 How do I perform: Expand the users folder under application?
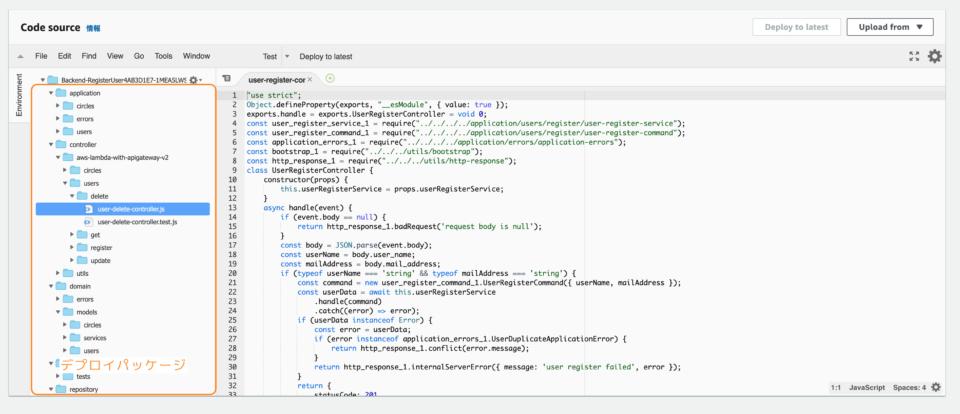click(x=58, y=132)
